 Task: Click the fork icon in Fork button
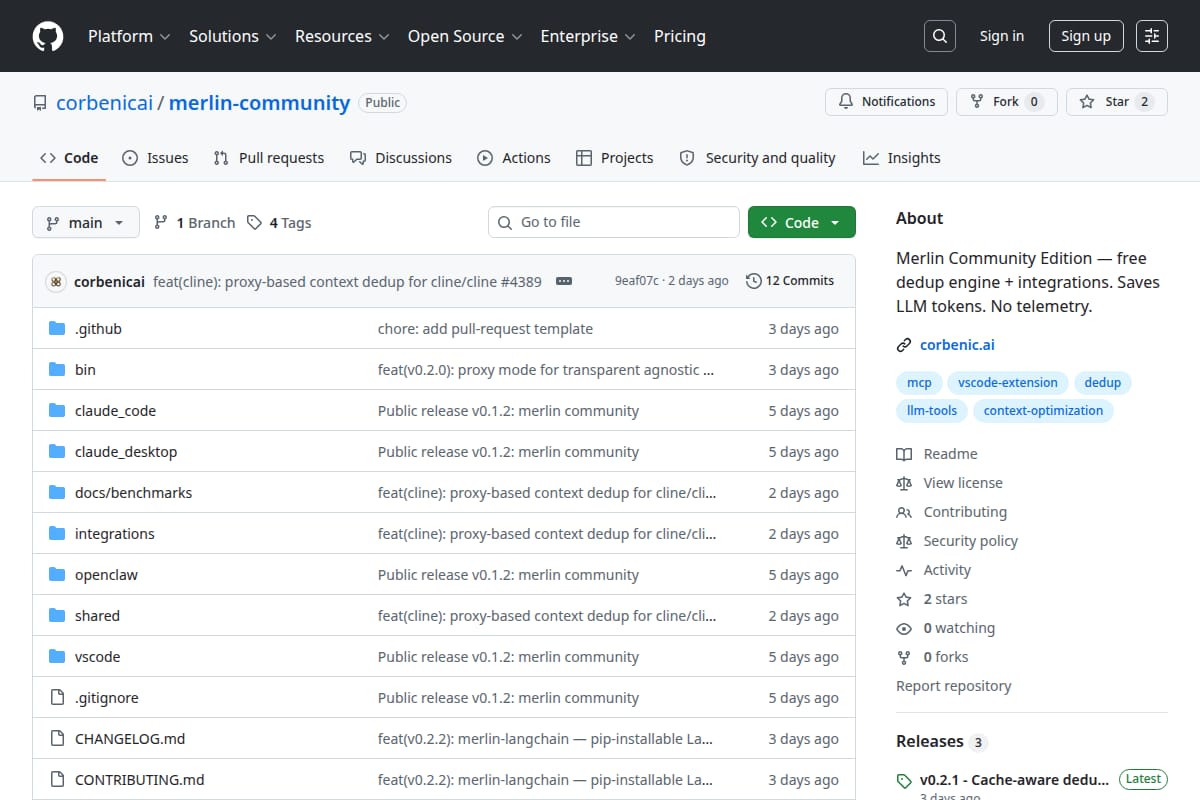pyautogui.click(x=977, y=102)
